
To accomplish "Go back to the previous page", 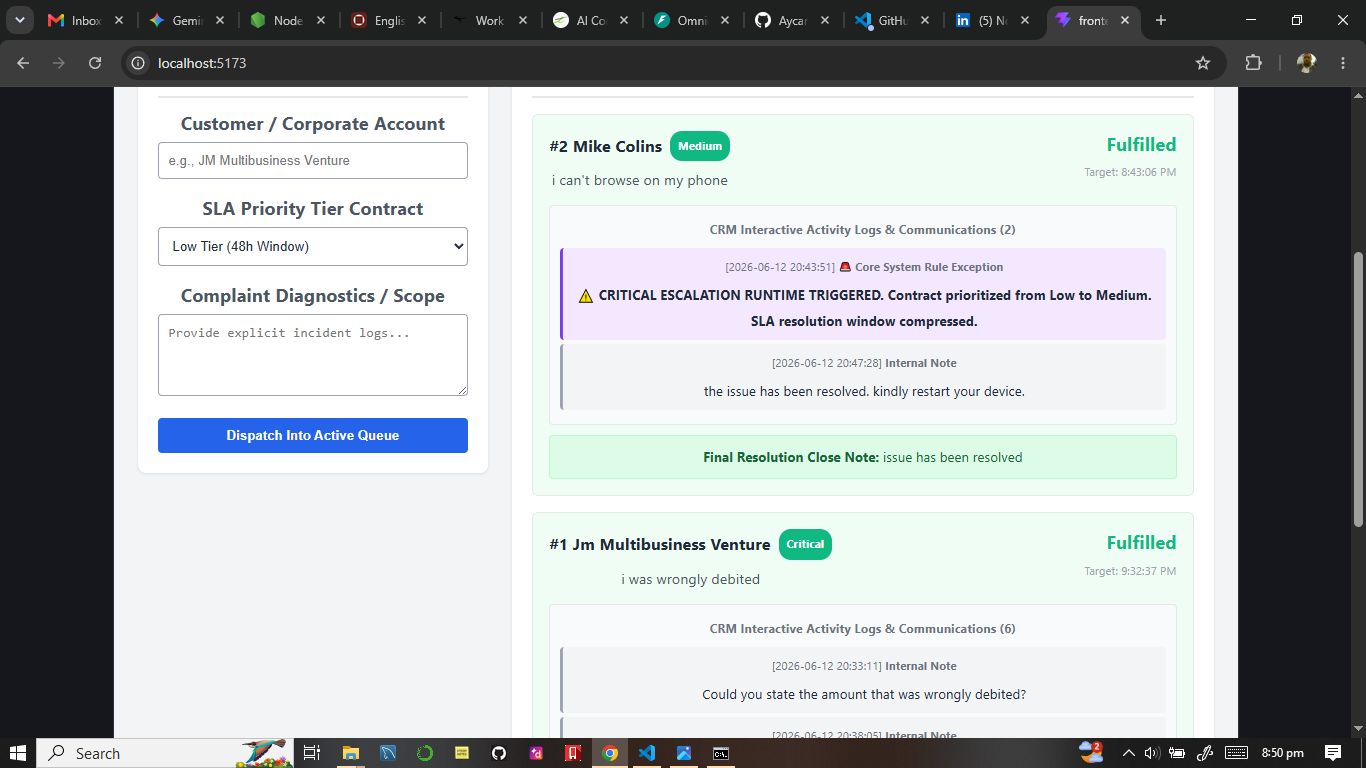I will (23, 63).
